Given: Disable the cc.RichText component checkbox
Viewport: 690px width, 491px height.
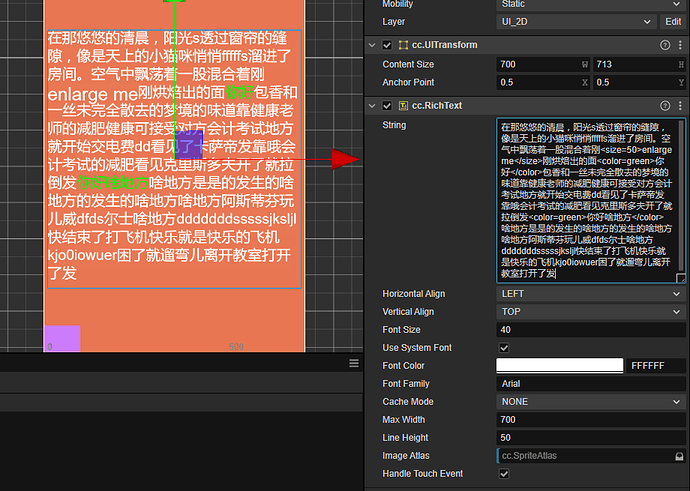Looking at the screenshot, I should point(387,106).
